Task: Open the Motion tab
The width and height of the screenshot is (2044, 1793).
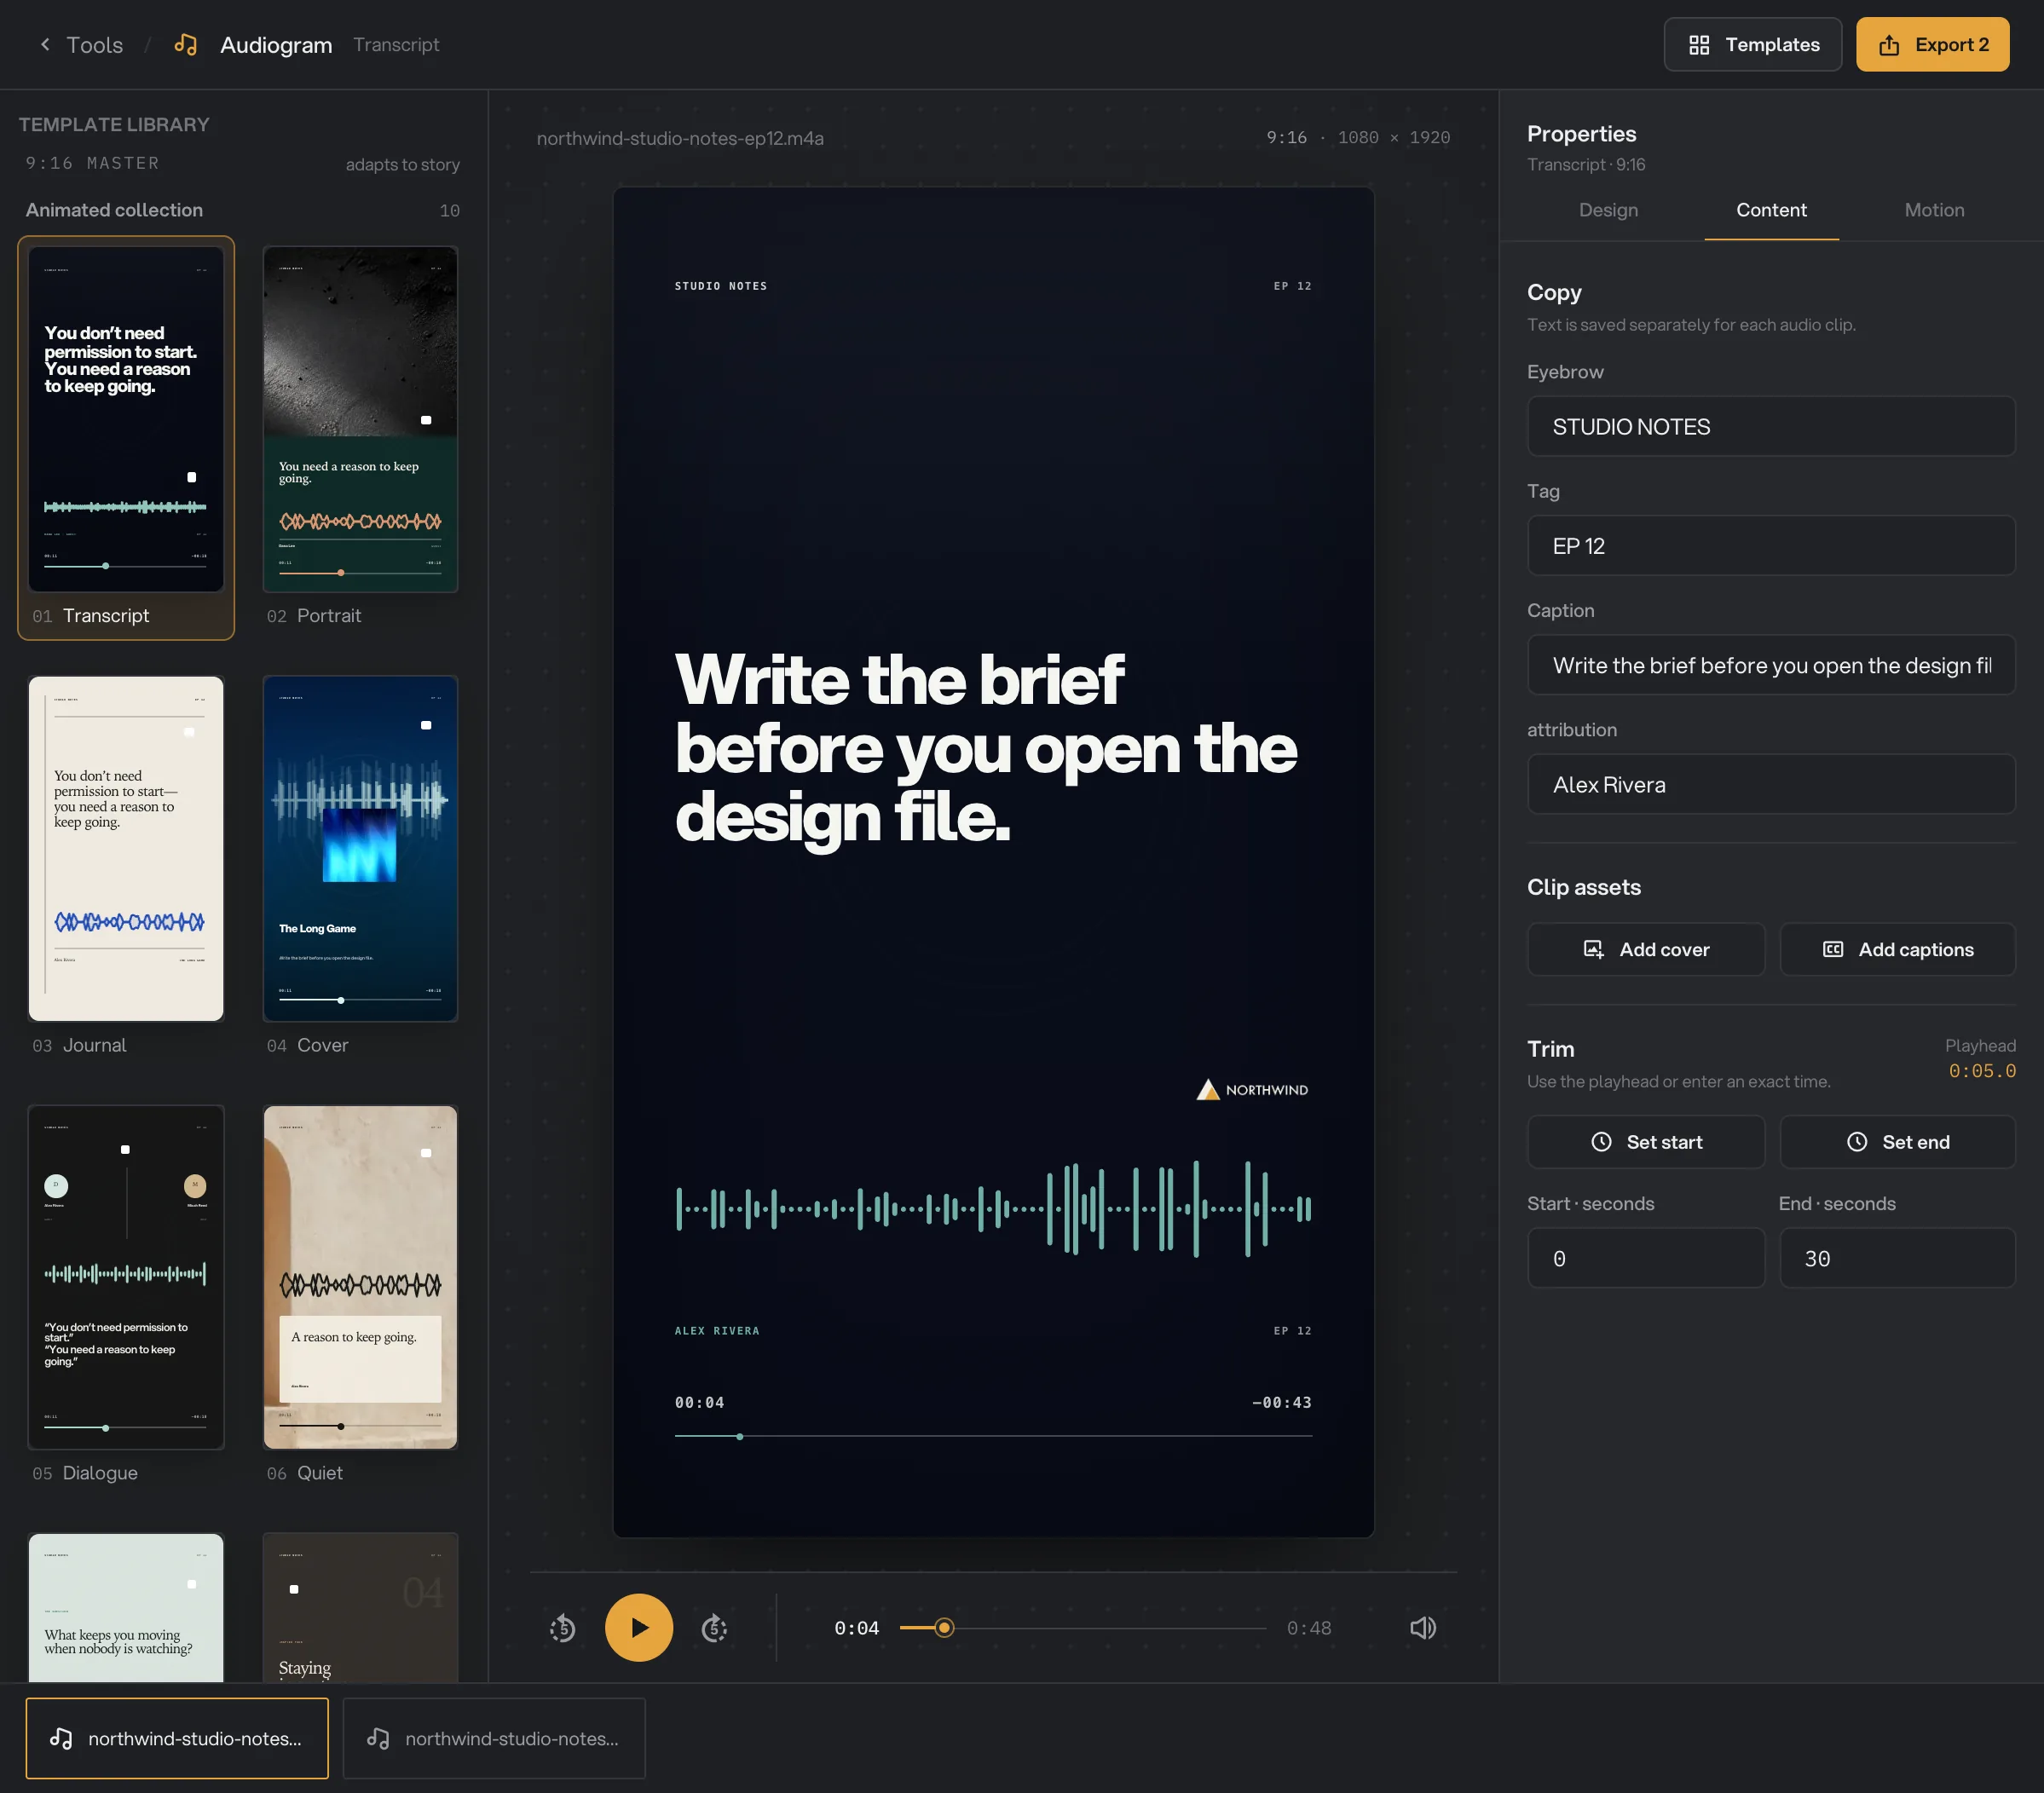Action: click(1934, 210)
